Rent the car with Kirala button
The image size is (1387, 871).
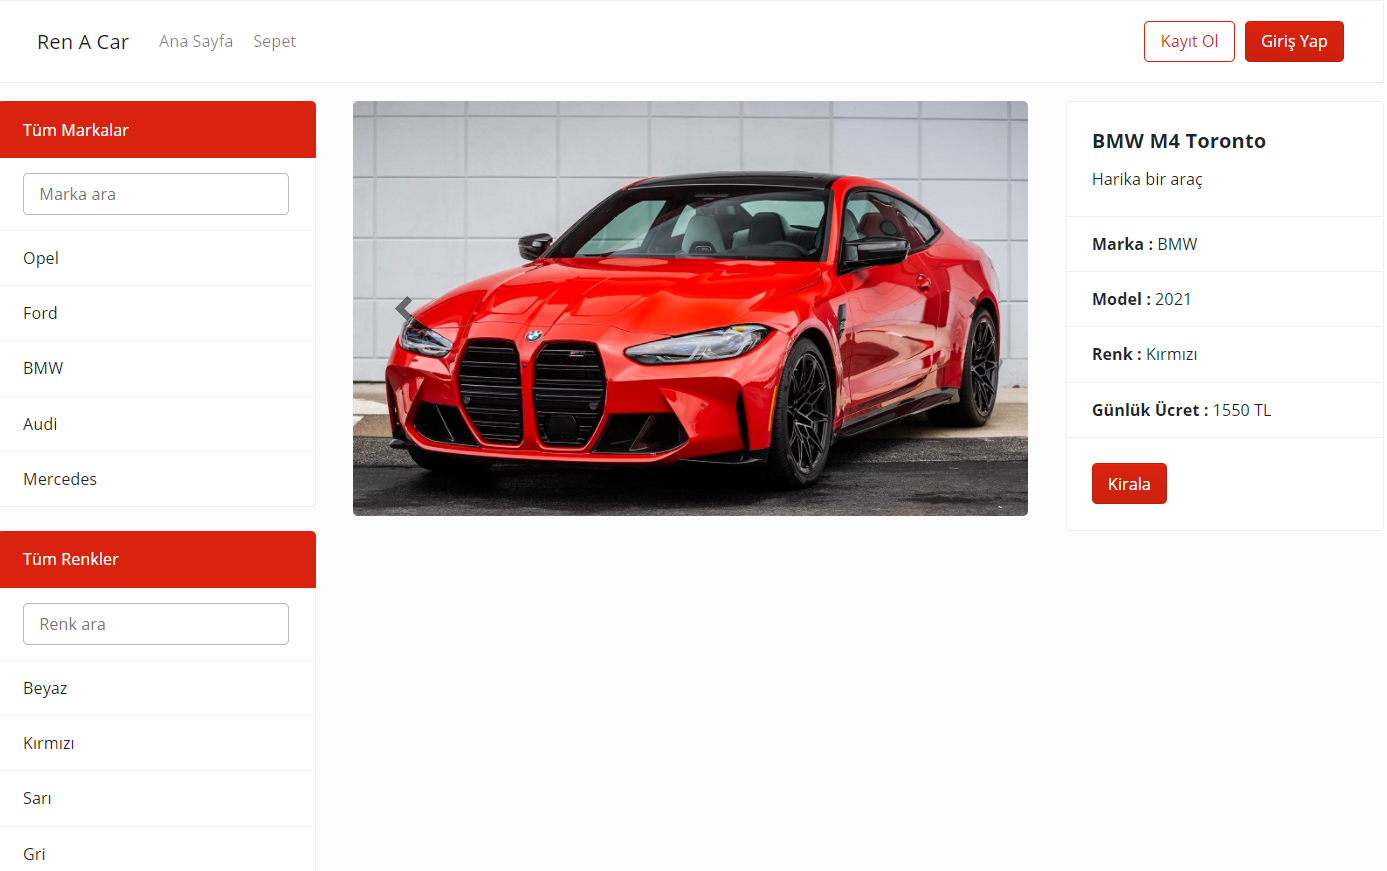(1129, 484)
